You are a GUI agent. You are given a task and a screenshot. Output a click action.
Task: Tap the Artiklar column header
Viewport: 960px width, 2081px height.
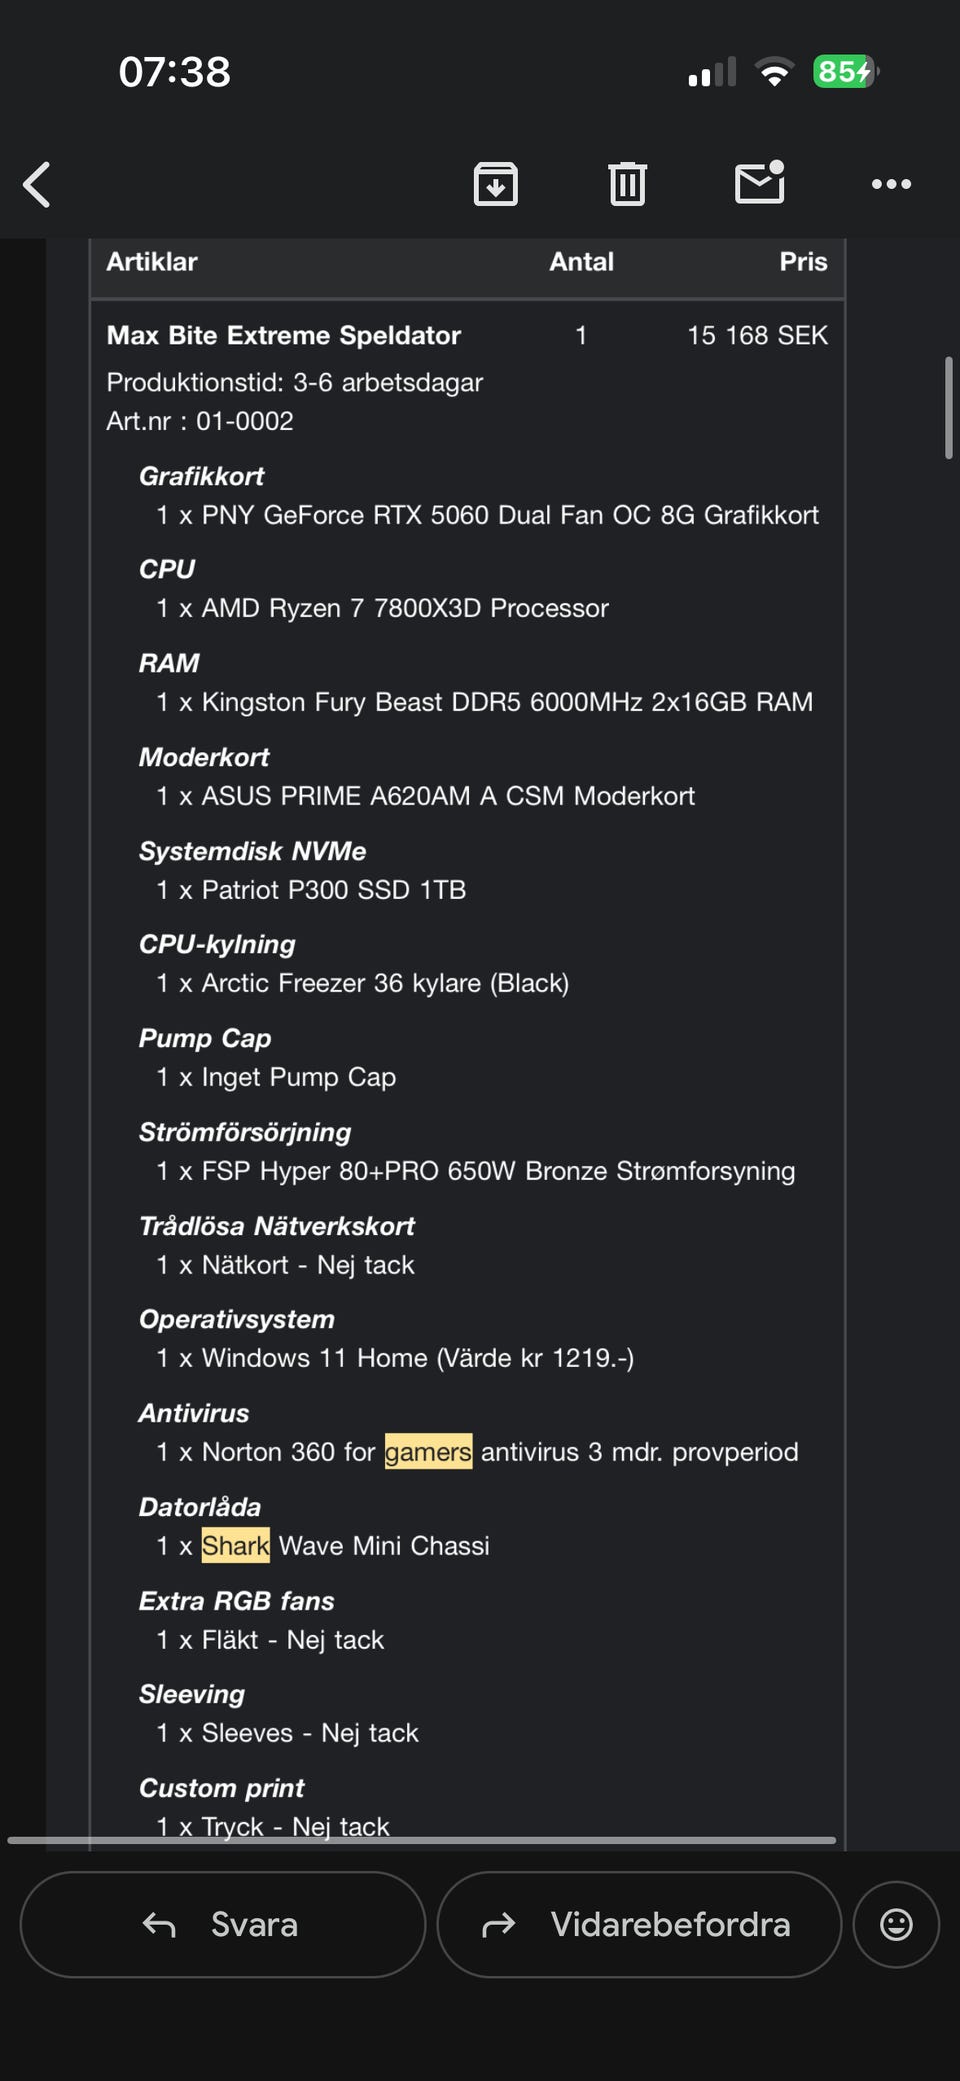point(152,262)
